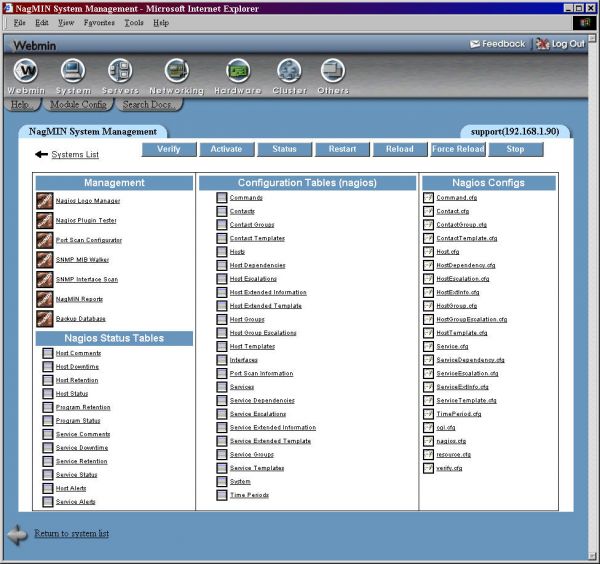This screenshot has height=564, width=600.
Task: Click the Restart button
Action: [342, 149]
